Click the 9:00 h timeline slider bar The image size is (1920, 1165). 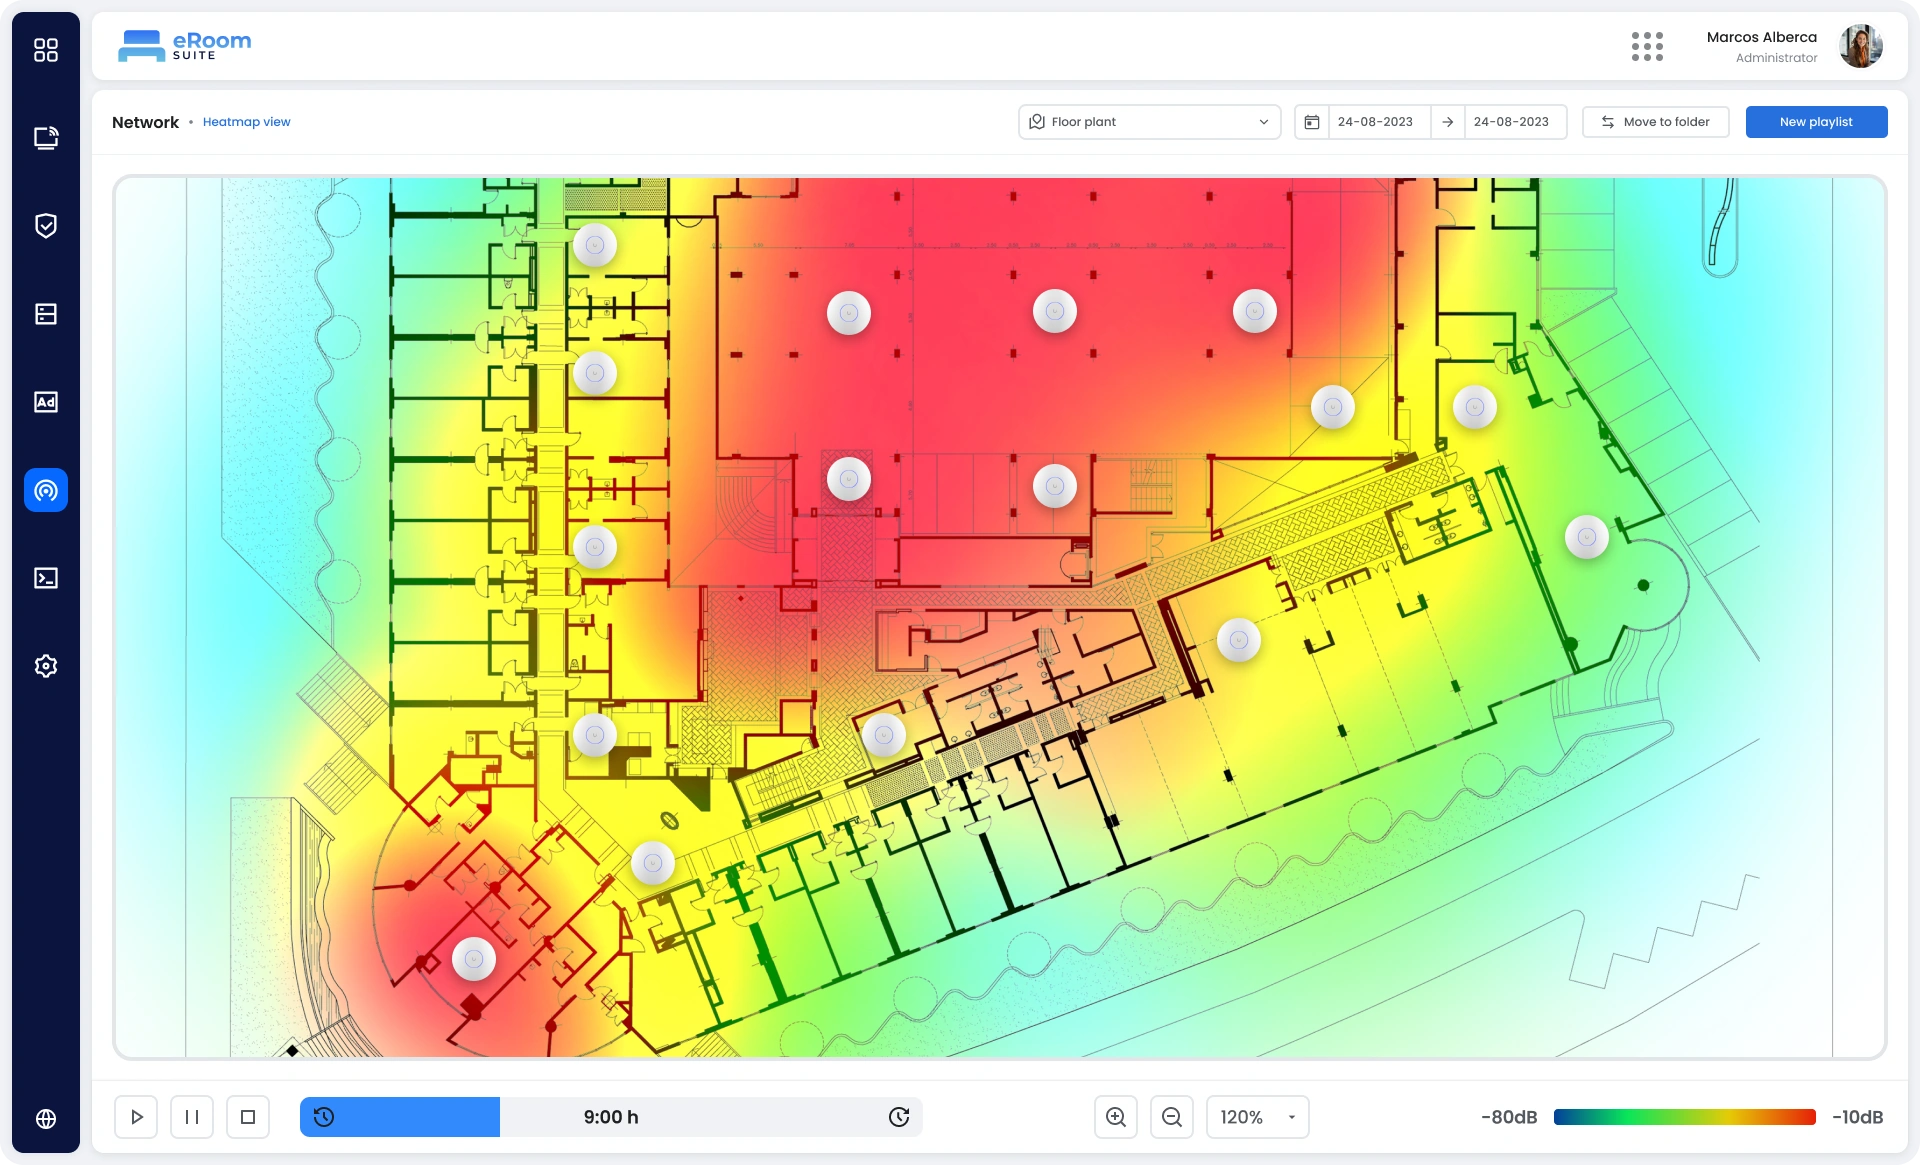(611, 1117)
